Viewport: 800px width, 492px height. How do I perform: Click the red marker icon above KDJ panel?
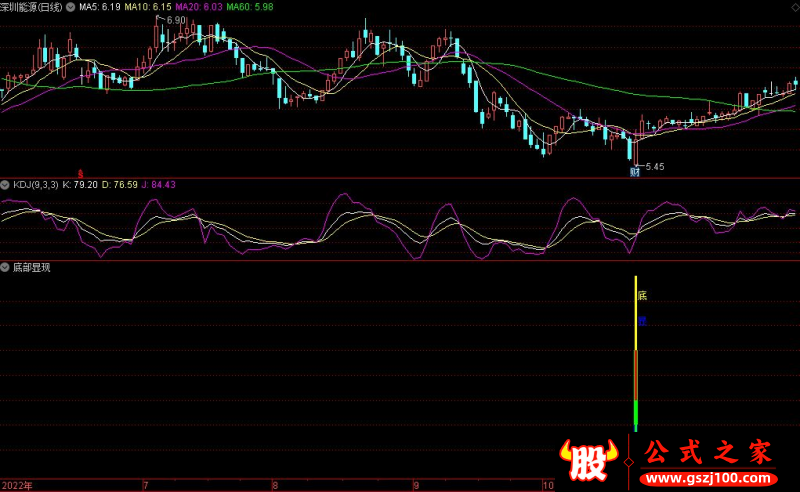click(x=81, y=173)
